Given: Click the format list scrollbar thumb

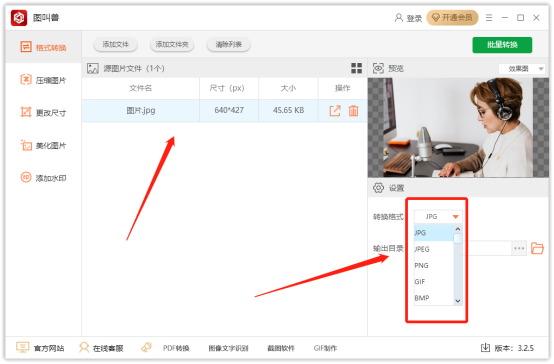Looking at the screenshot, I should click(x=458, y=239).
